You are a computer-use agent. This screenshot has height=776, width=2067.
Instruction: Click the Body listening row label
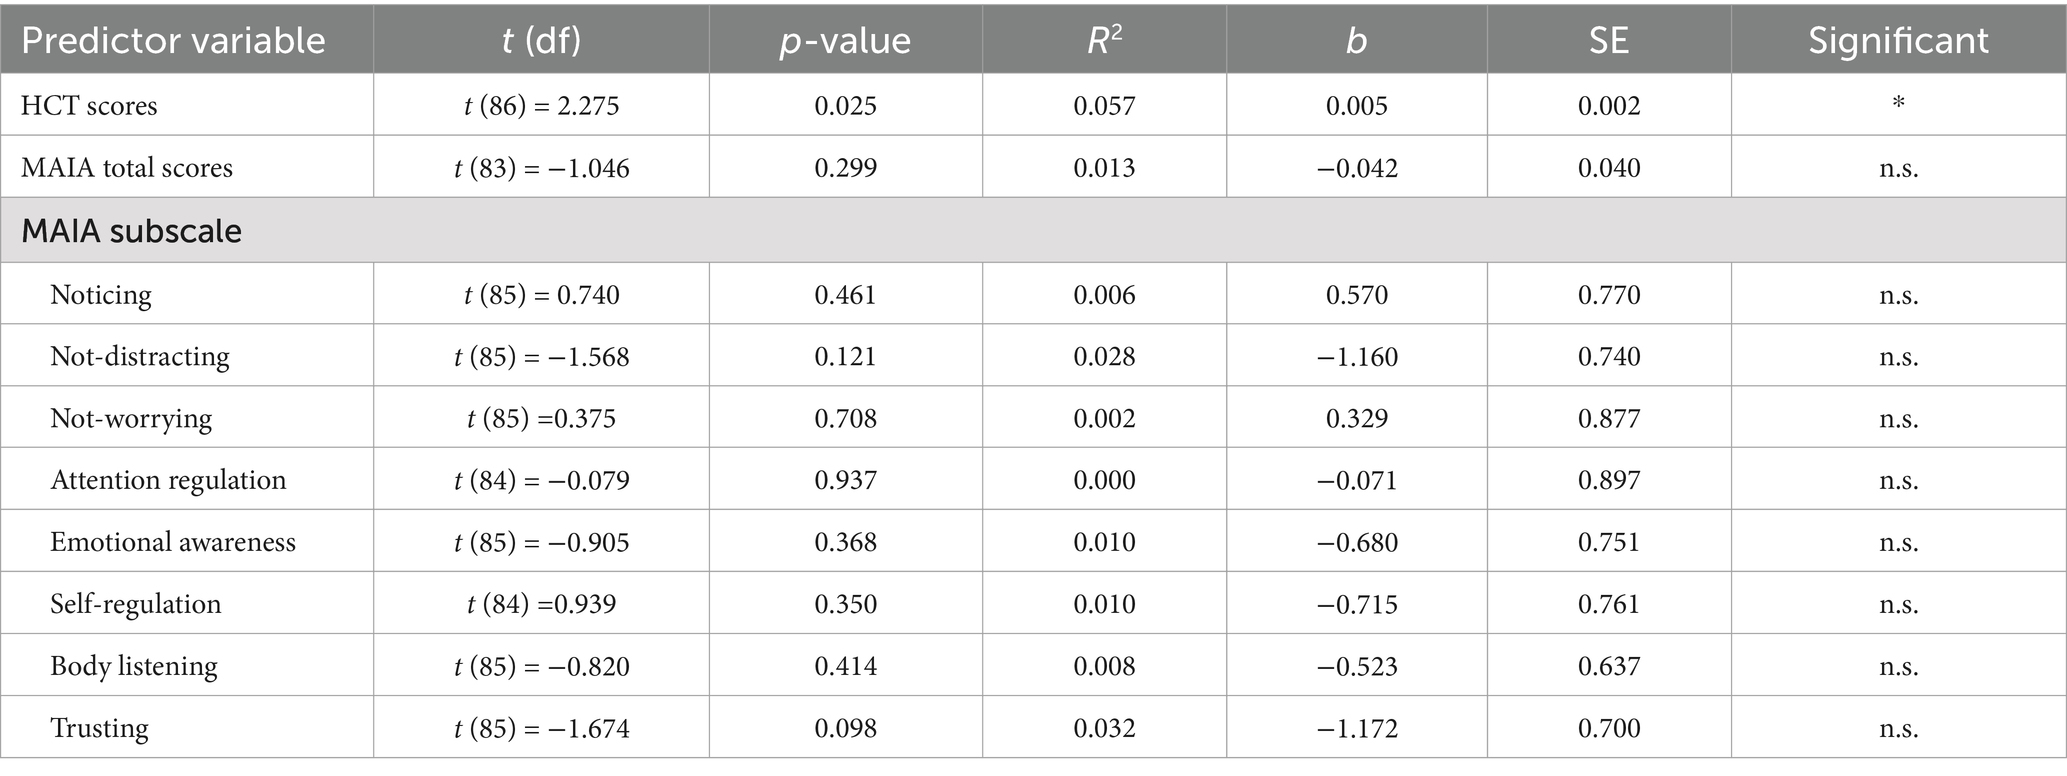point(134,667)
